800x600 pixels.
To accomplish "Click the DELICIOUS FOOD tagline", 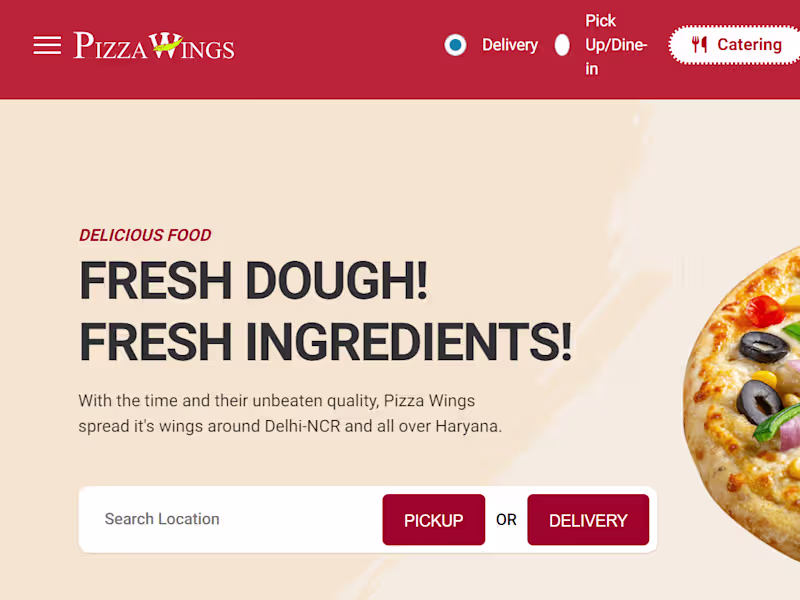I will point(145,235).
